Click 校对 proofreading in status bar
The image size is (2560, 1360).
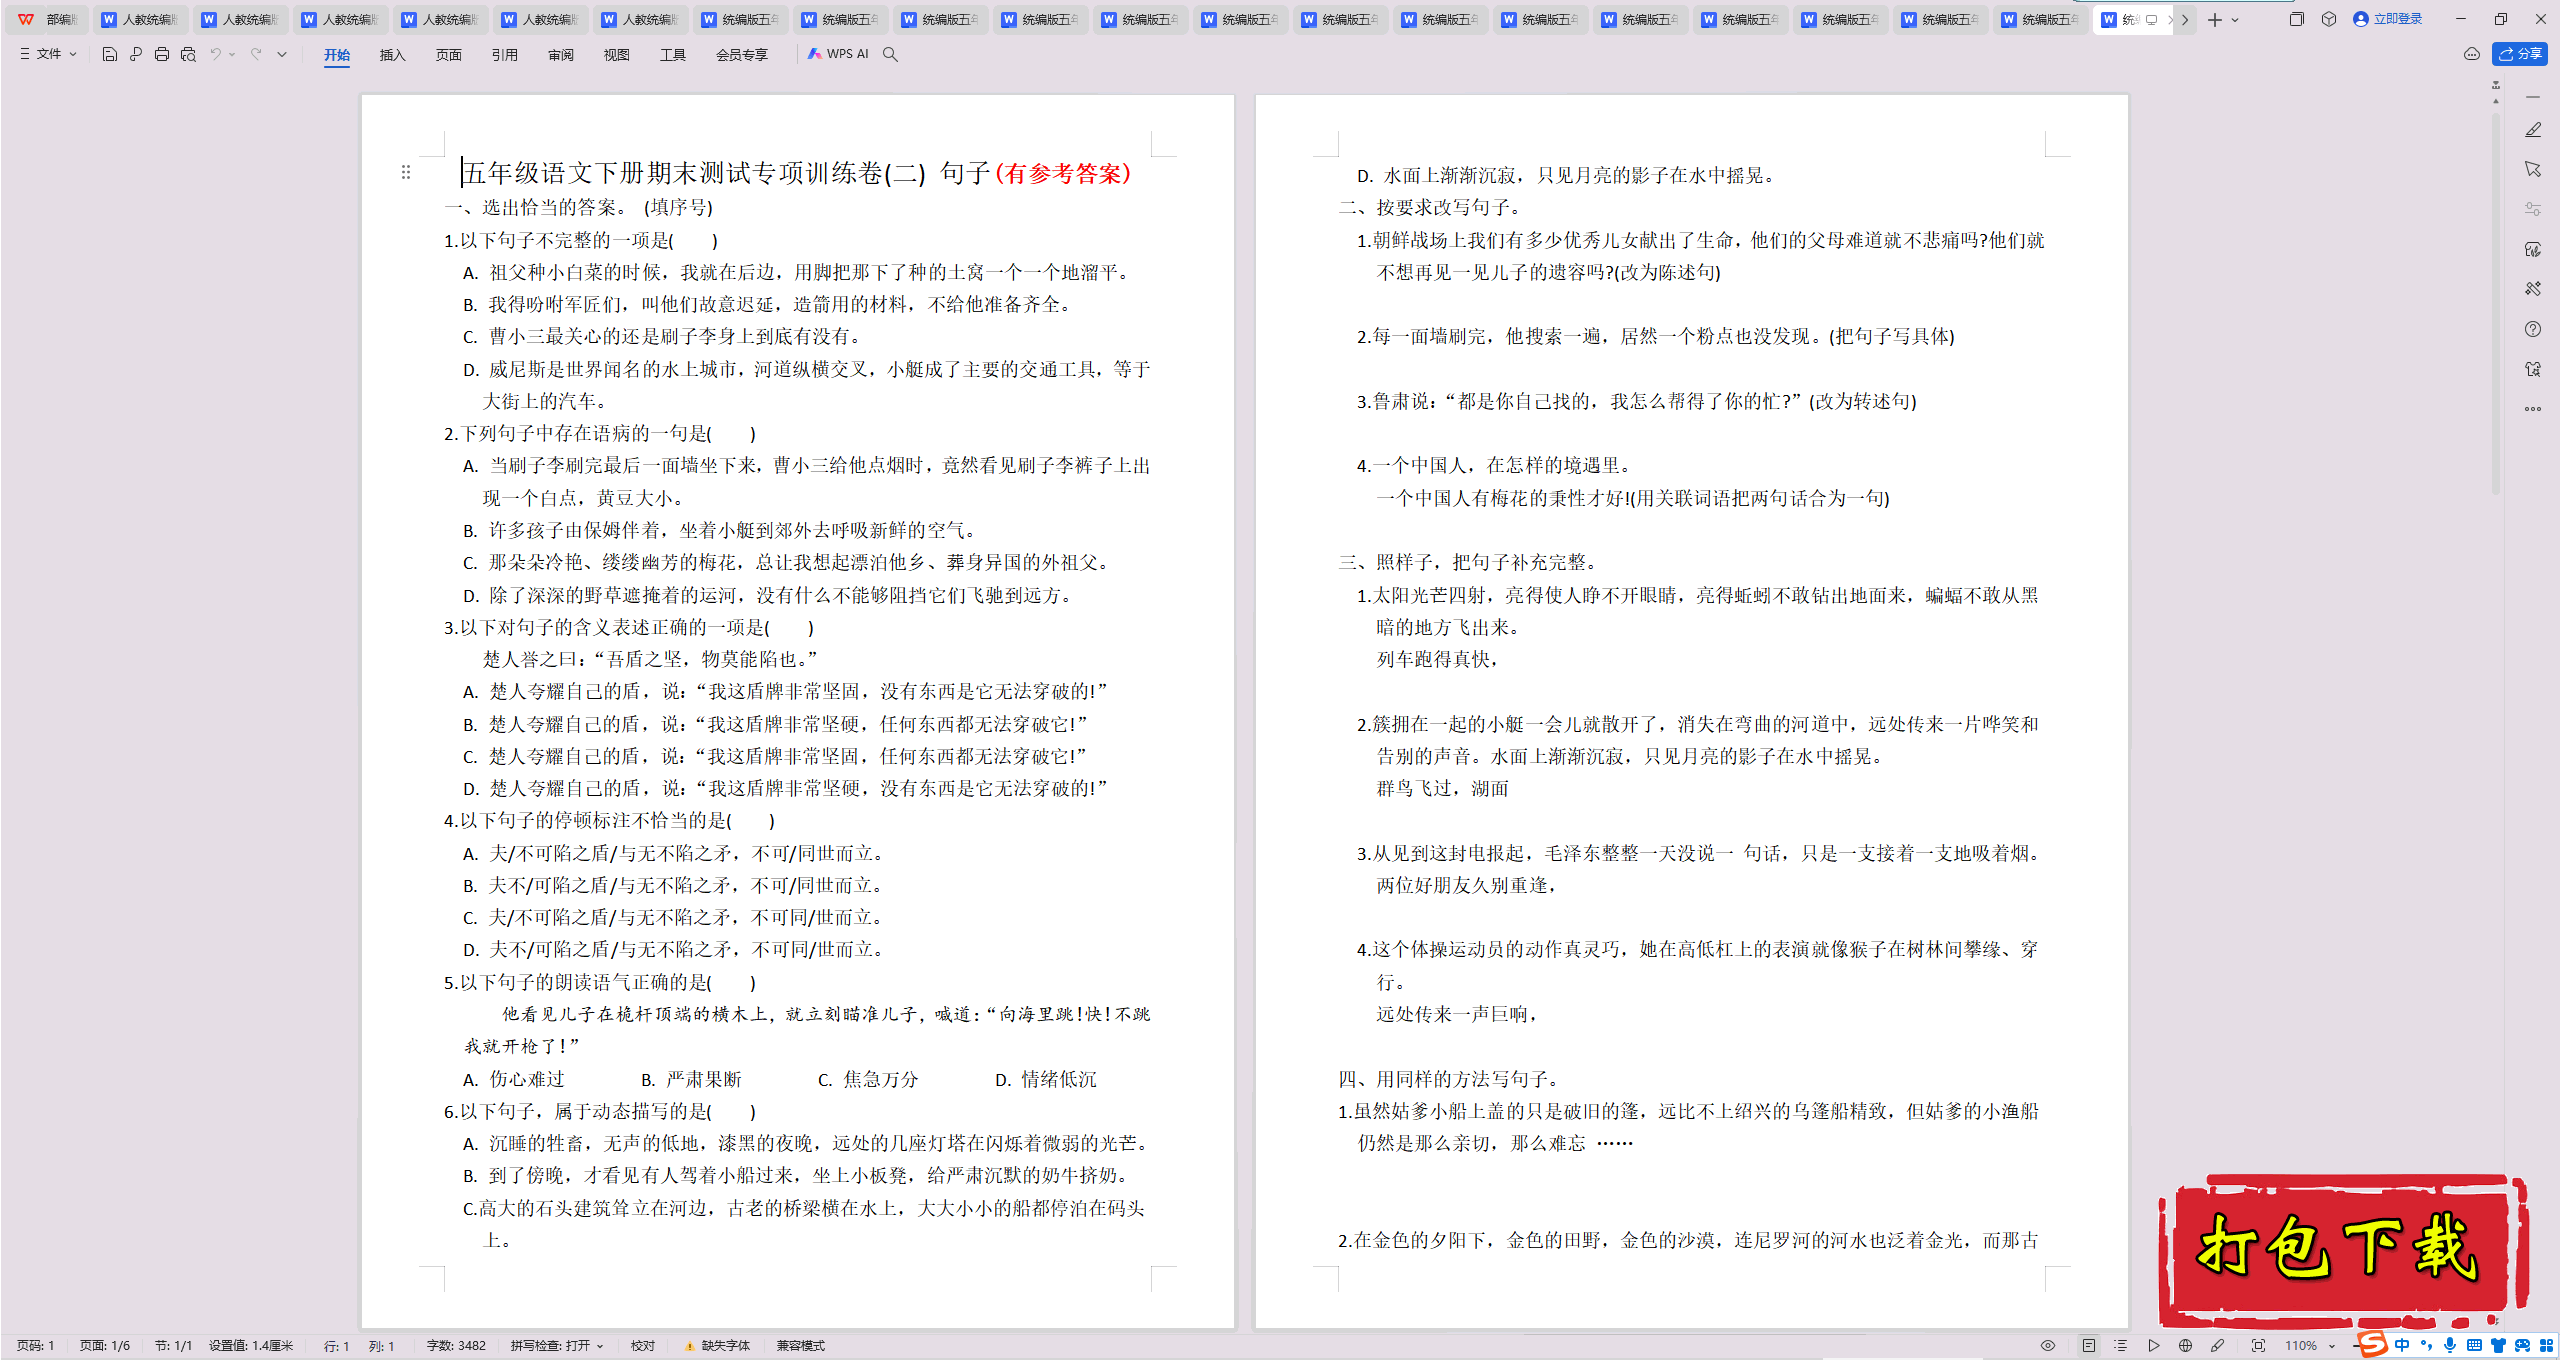tap(643, 1346)
